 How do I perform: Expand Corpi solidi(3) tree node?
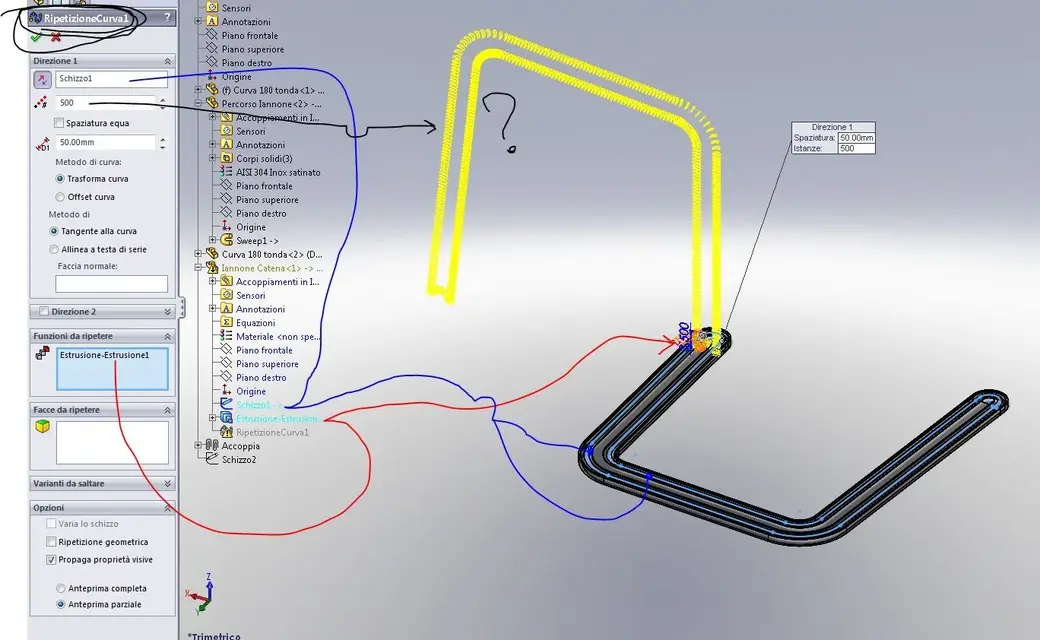tap(212, 158)
